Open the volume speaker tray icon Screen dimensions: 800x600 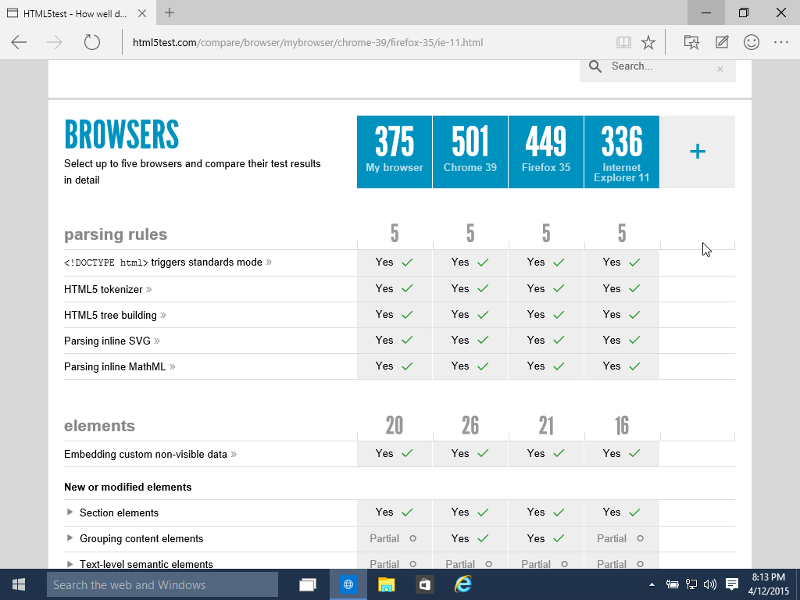click(710, 585)
